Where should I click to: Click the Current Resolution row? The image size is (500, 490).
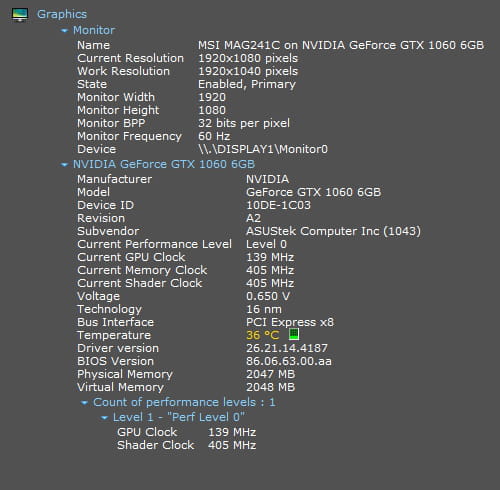pos(187,58)
